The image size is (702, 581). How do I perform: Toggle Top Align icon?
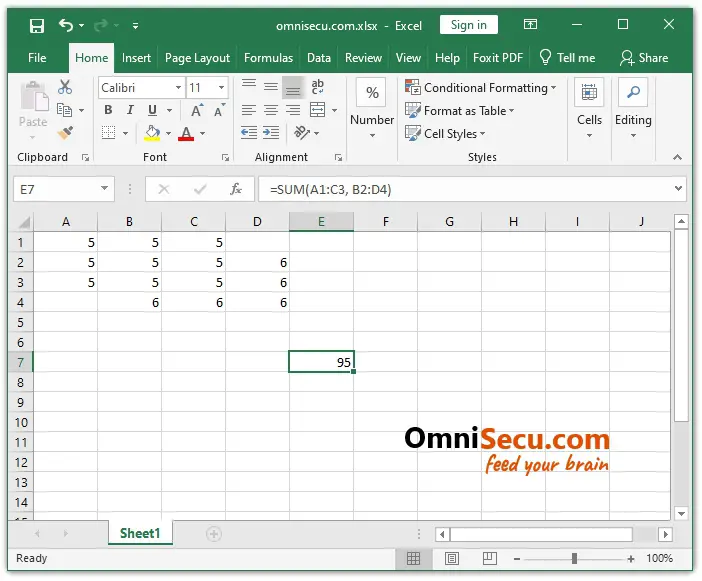(x=249, y=85)
